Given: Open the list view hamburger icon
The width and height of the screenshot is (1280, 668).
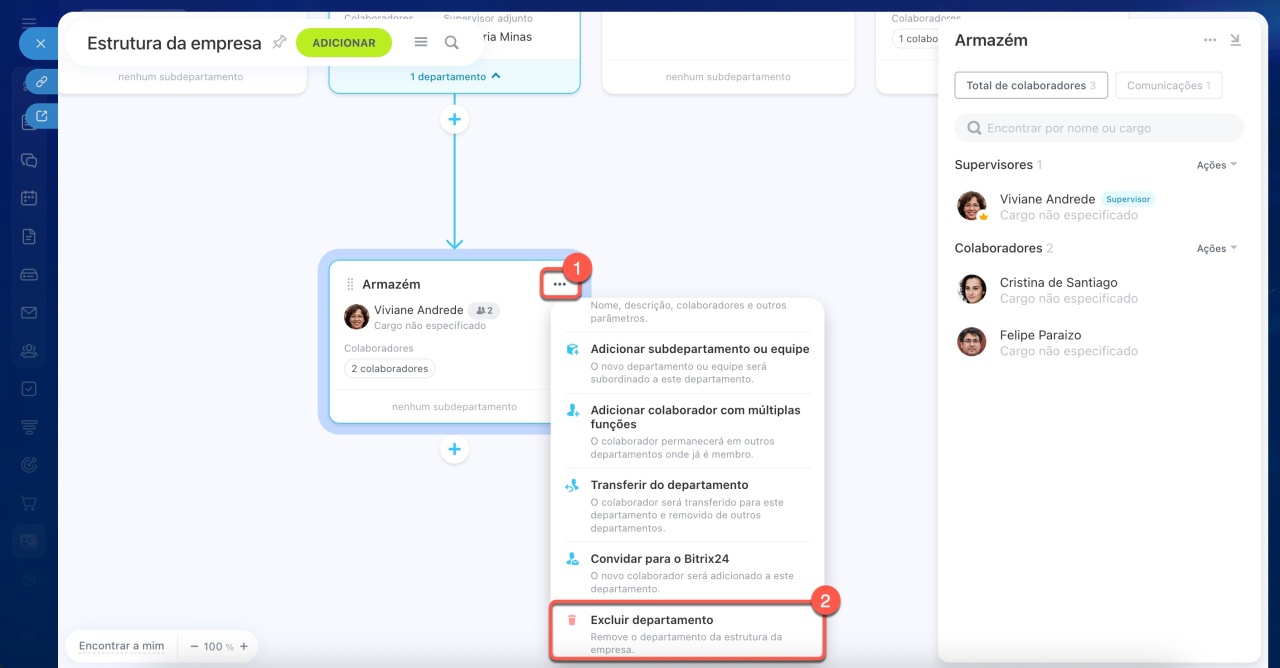Looking at the screenshot, I should (421, 42).
